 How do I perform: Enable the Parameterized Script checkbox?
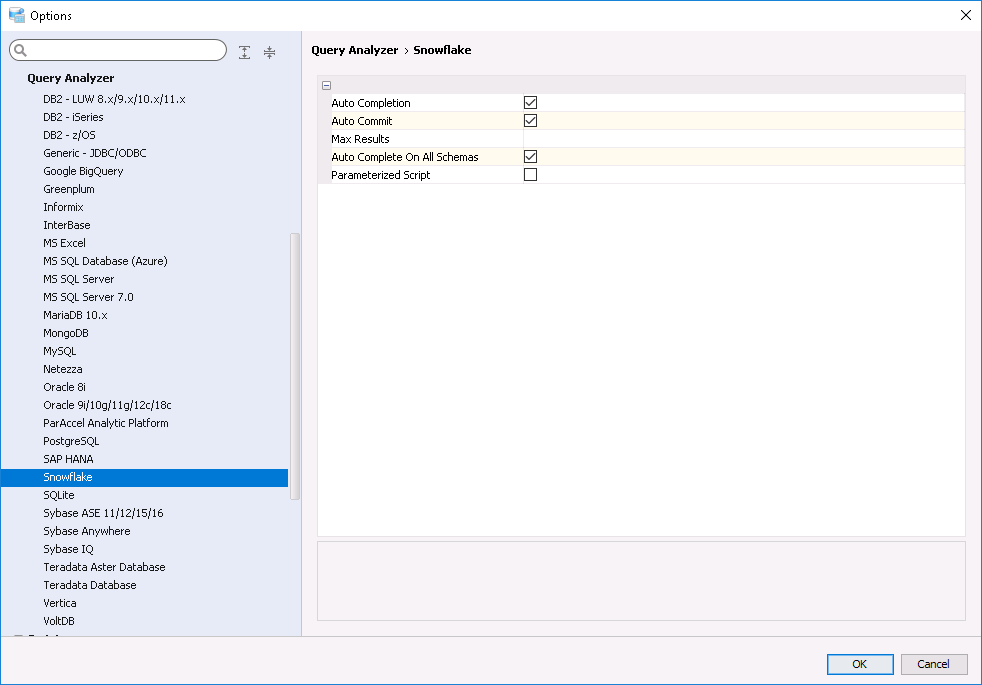coord(531,175)
